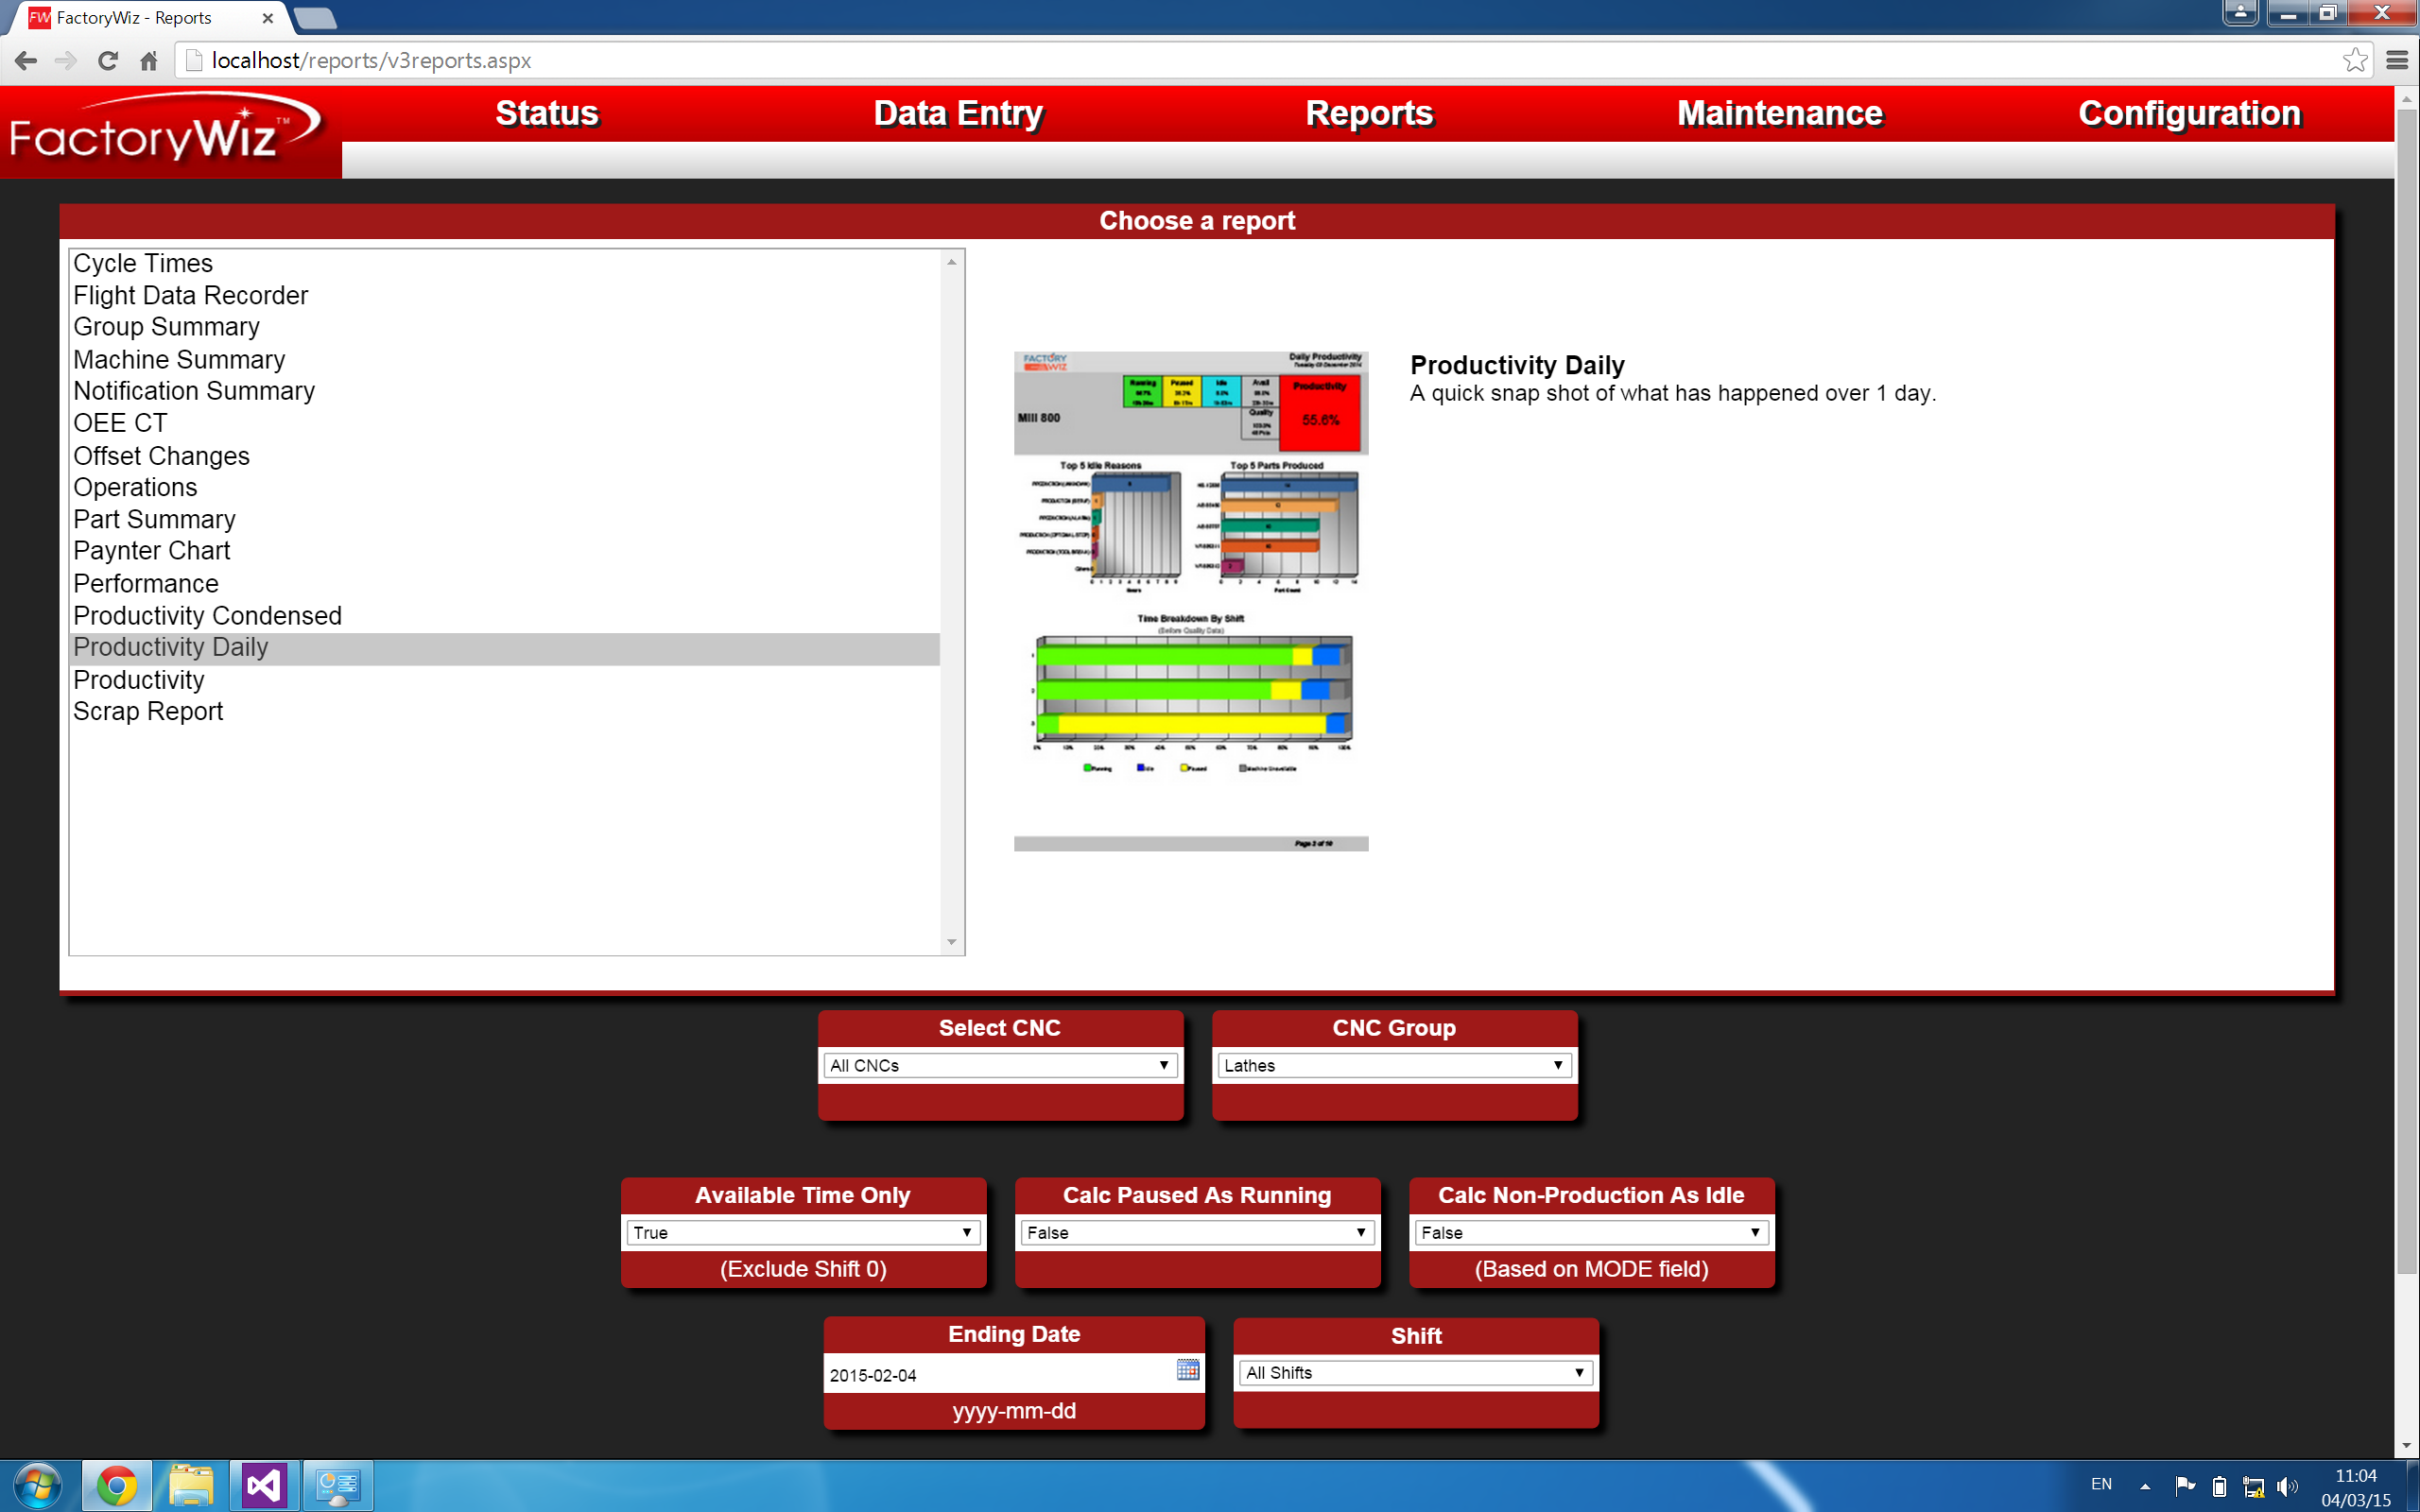Select Productivity report in list
2420x1512 pixels.
click(x=504, y=680)
